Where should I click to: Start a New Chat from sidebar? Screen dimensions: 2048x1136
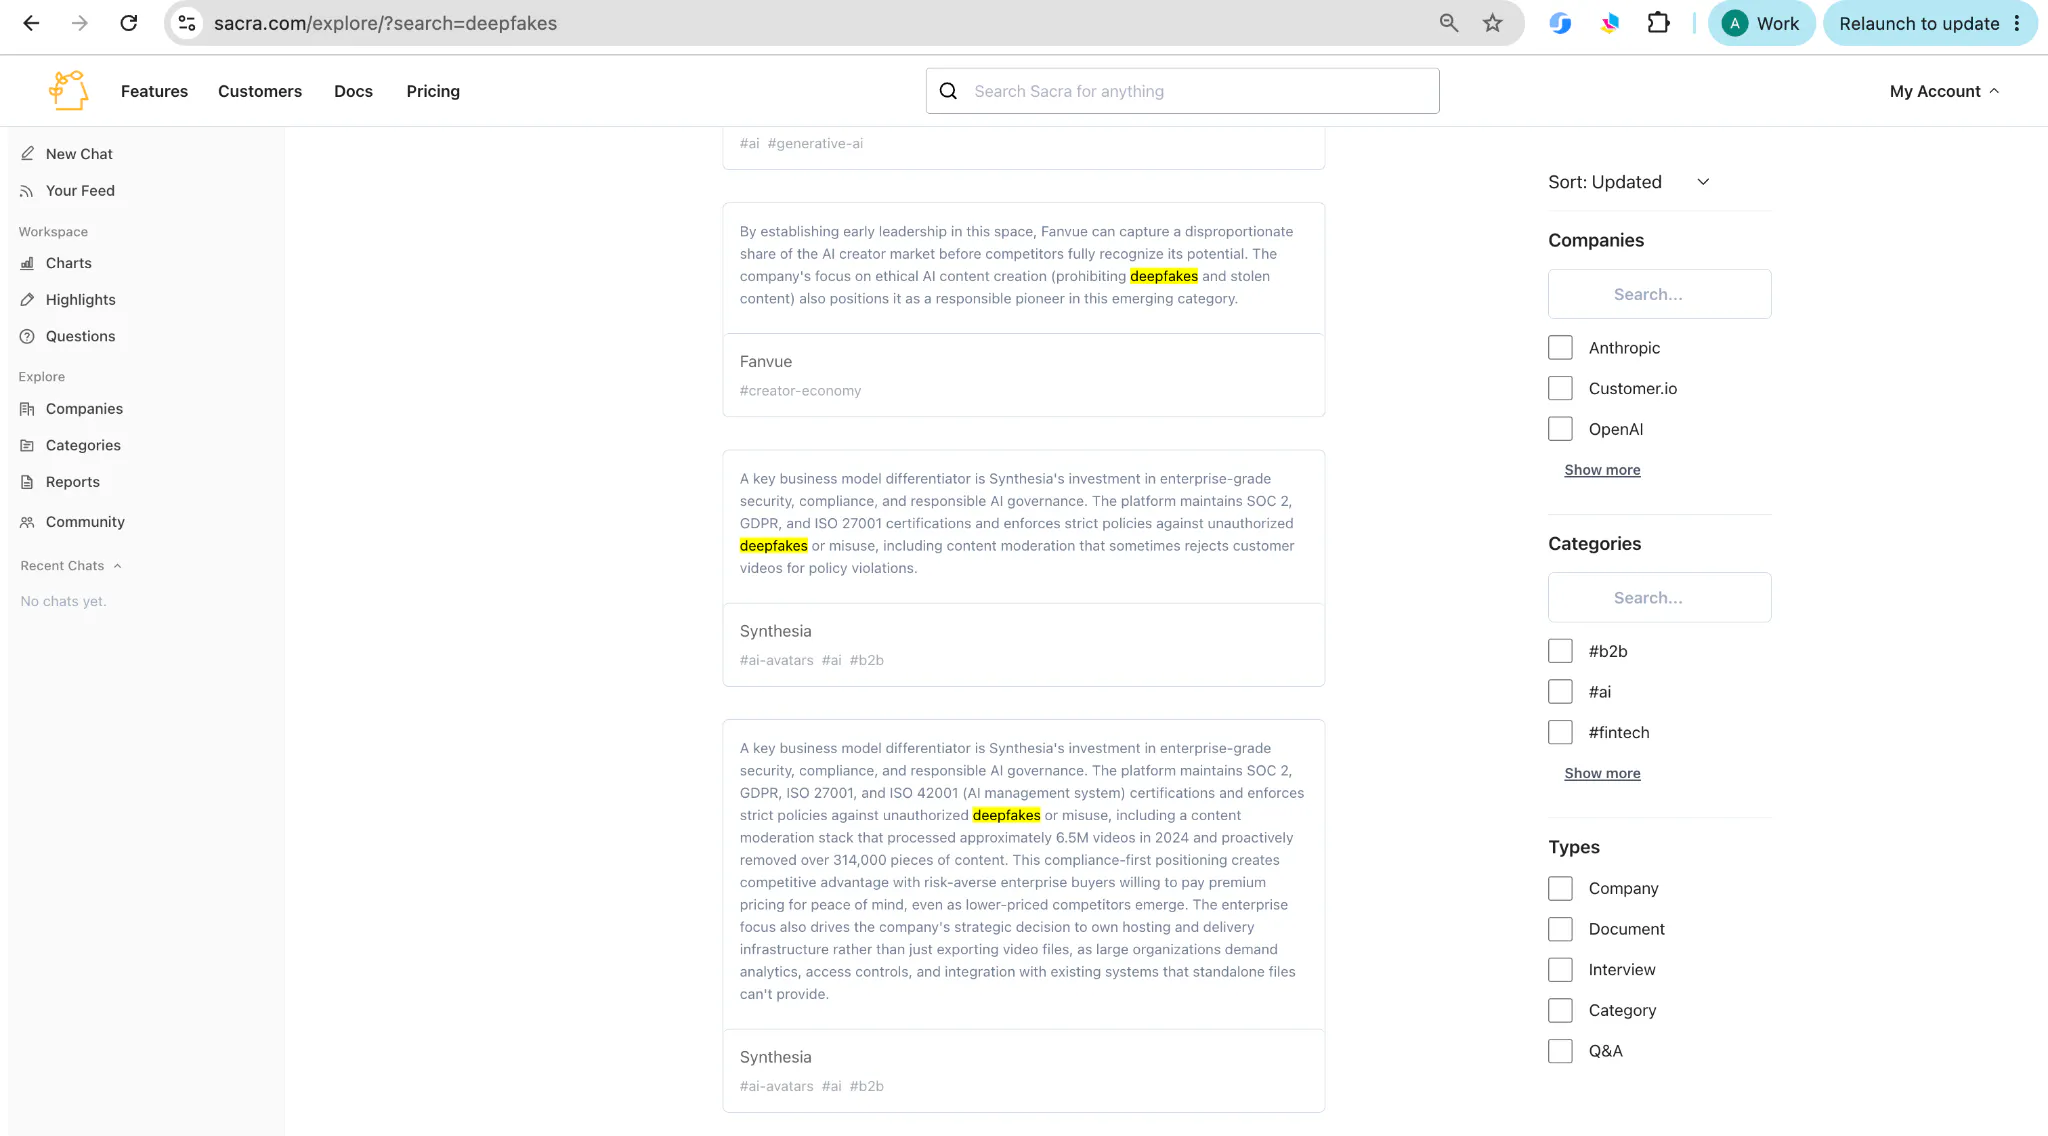(79, 154)
